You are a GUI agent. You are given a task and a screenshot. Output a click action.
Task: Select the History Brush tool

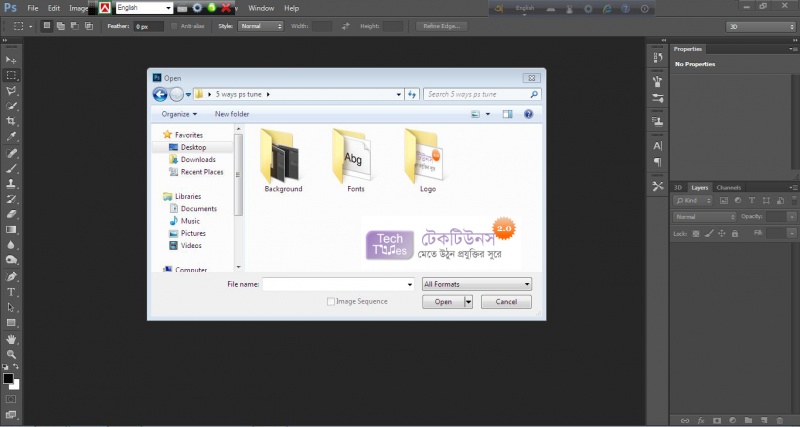click(x=11, y=199)
